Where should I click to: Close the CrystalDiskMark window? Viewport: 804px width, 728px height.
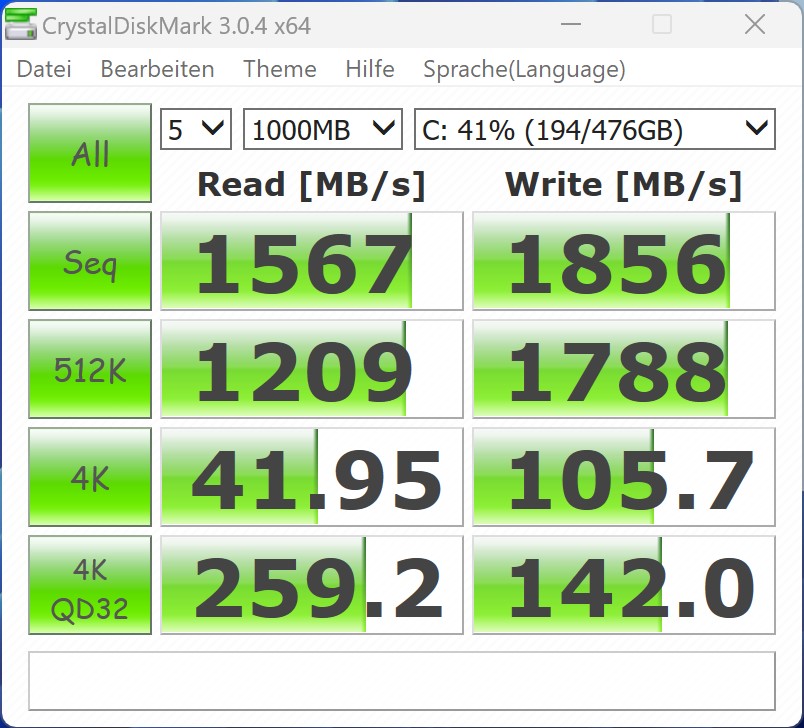point(755,24)
